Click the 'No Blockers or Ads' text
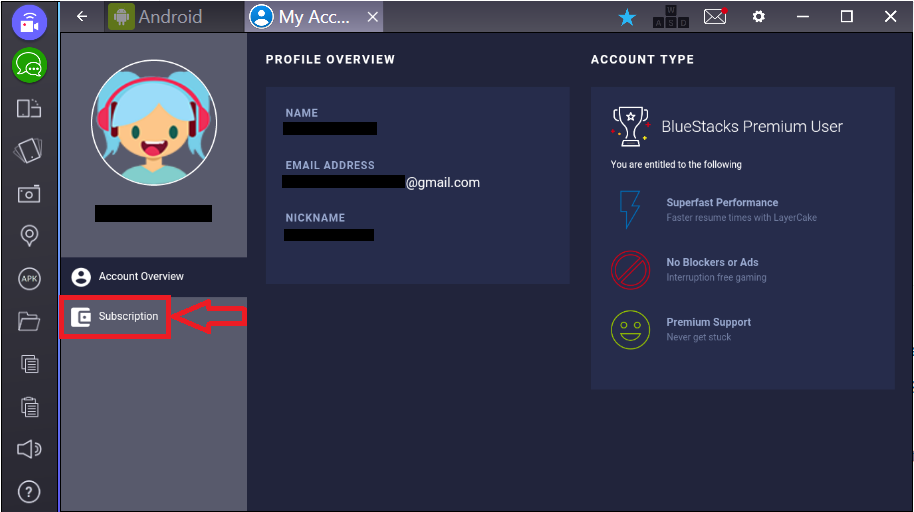 point(712,262)
